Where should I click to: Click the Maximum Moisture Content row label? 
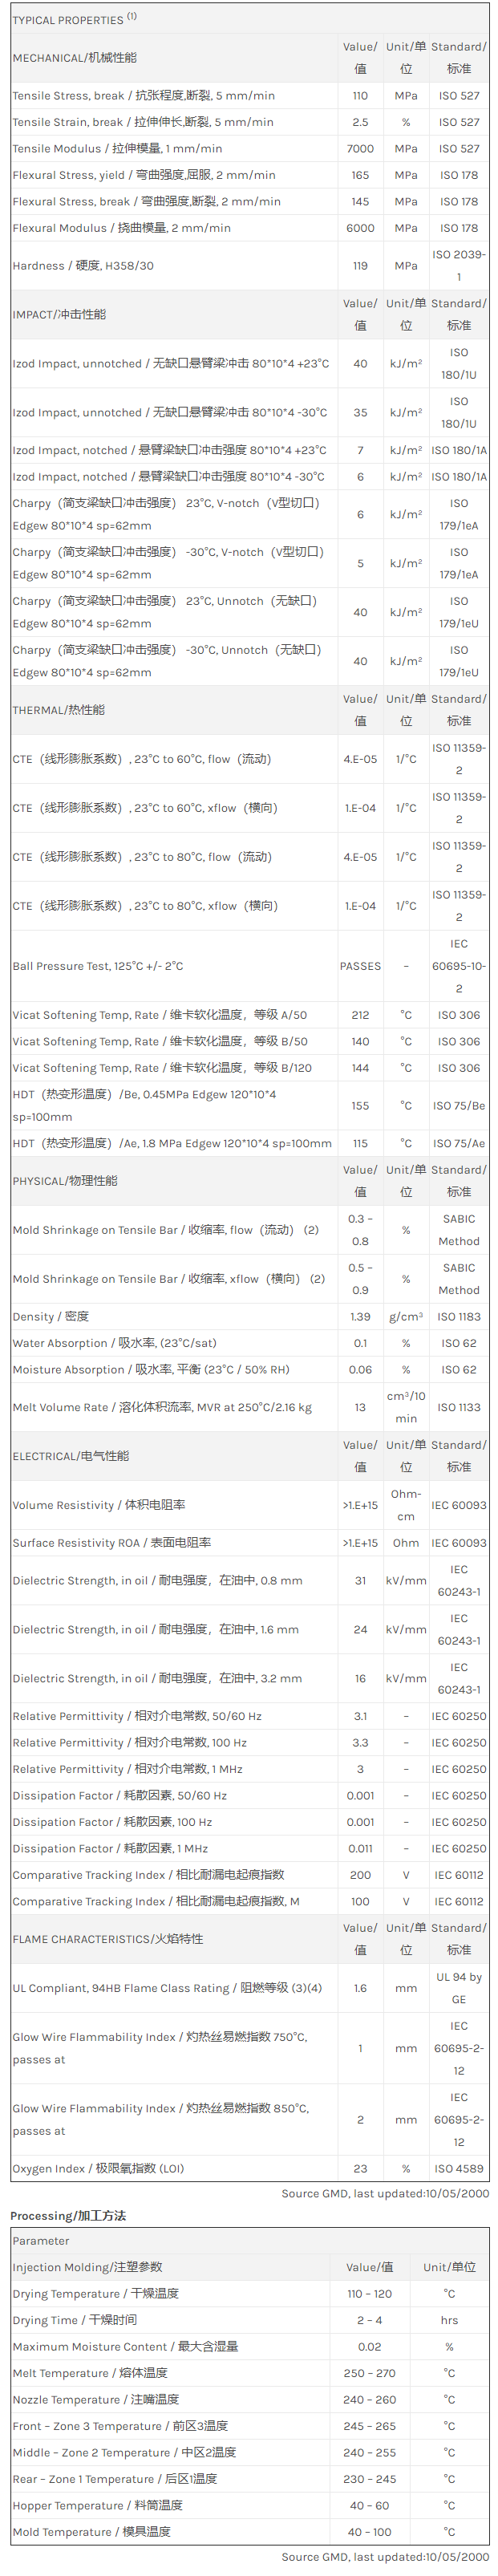125,2346
